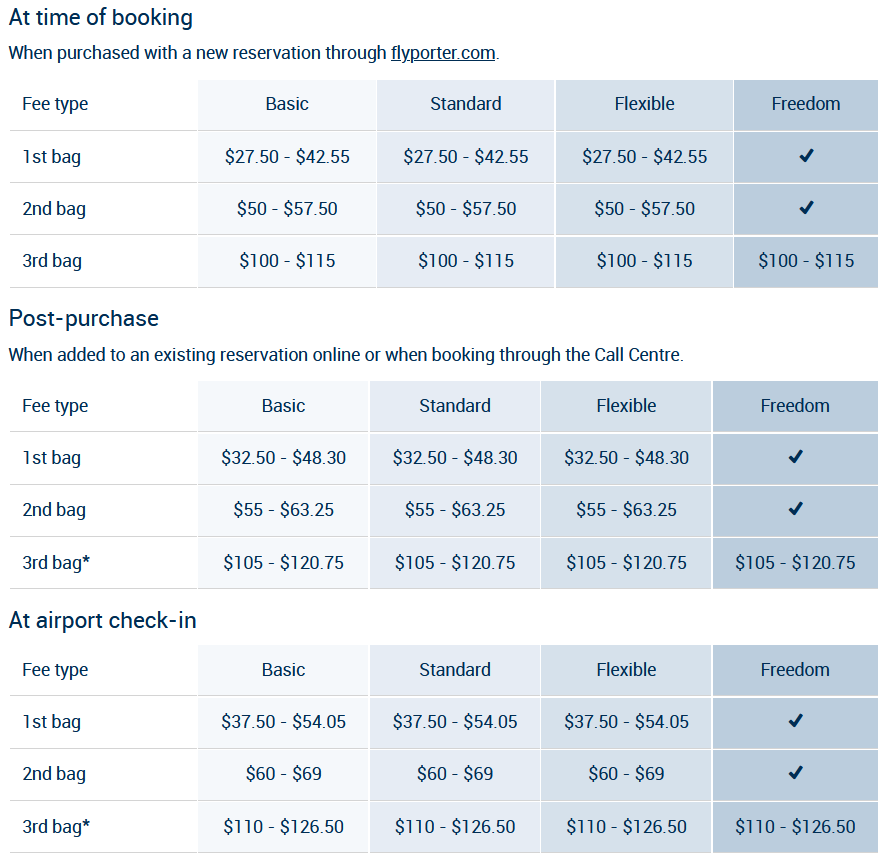Click Freedom 3rd bag fee $110 - $126.50
884x855 pixels.
click(795, 827)
